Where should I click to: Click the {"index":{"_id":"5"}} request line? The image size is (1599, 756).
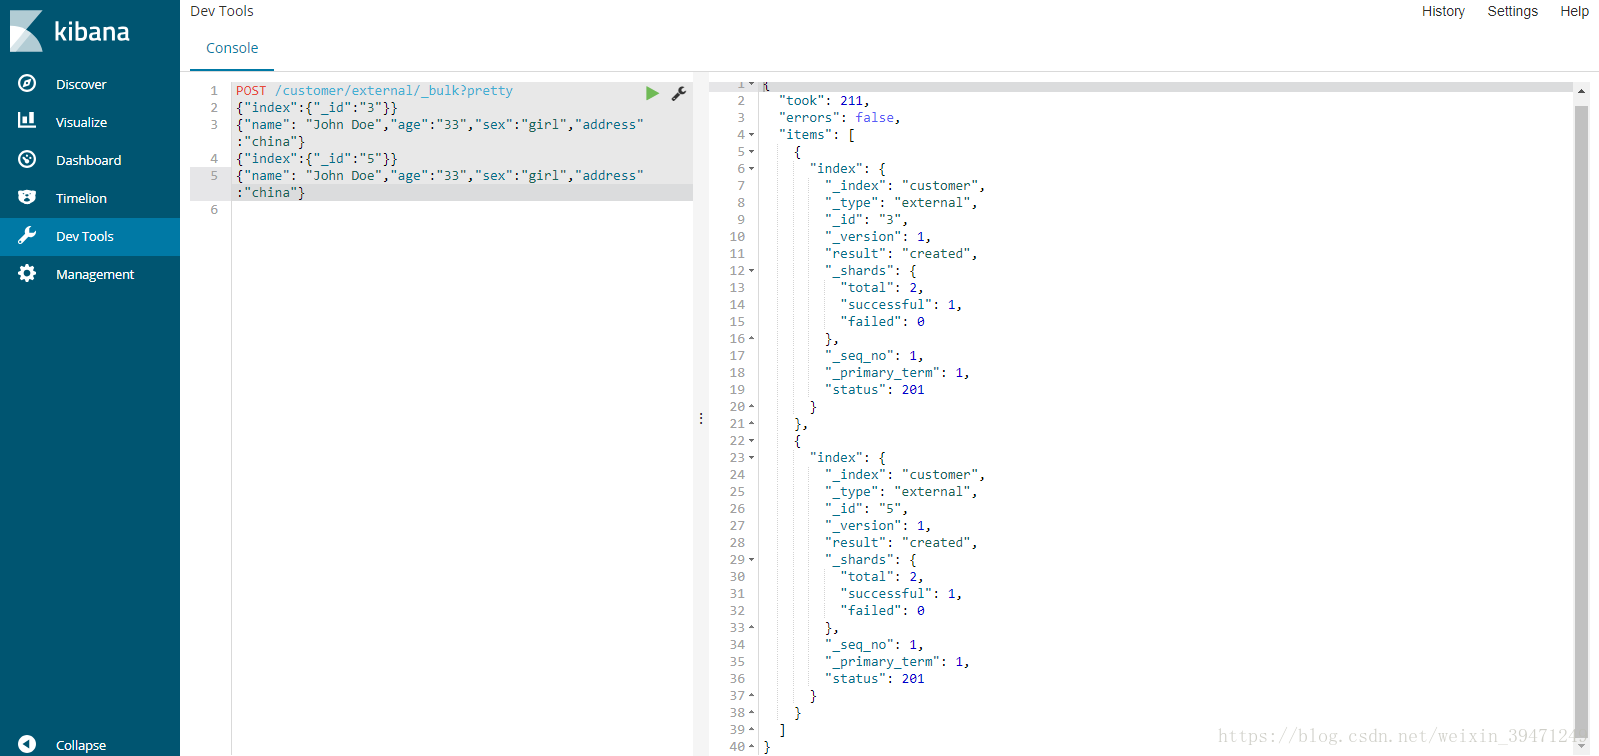[x=316, y=159]
